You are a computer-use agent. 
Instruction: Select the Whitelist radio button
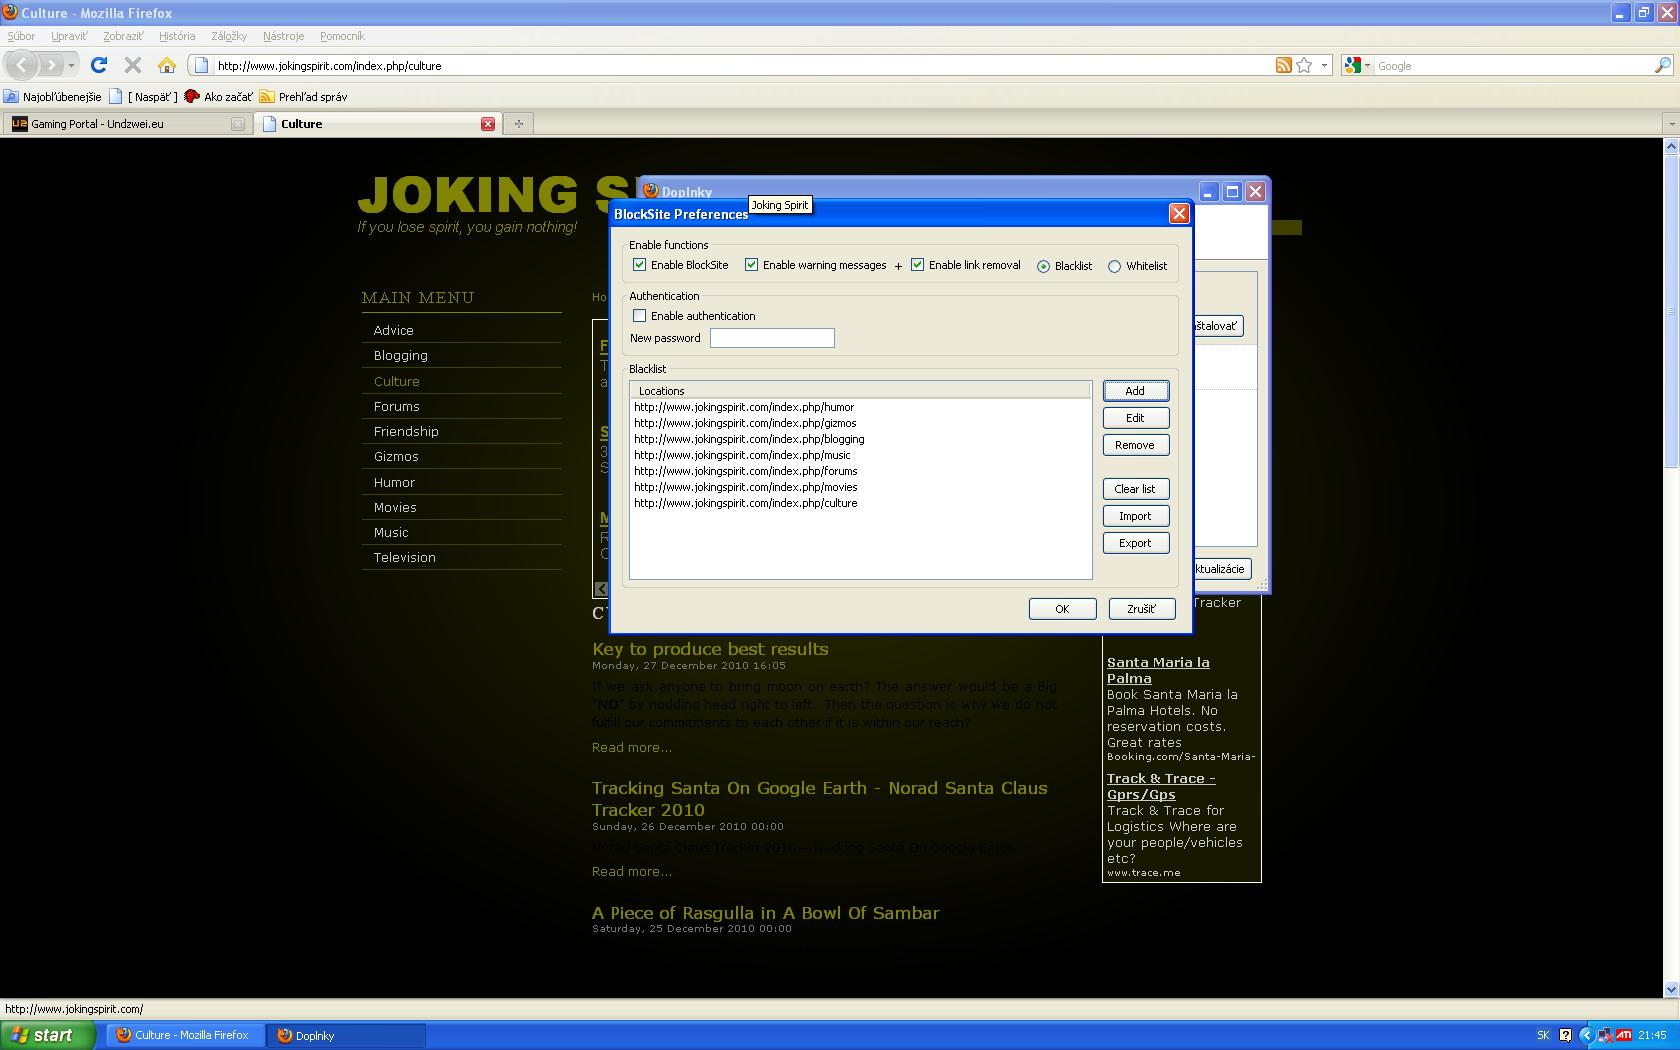coord(1114,266)
